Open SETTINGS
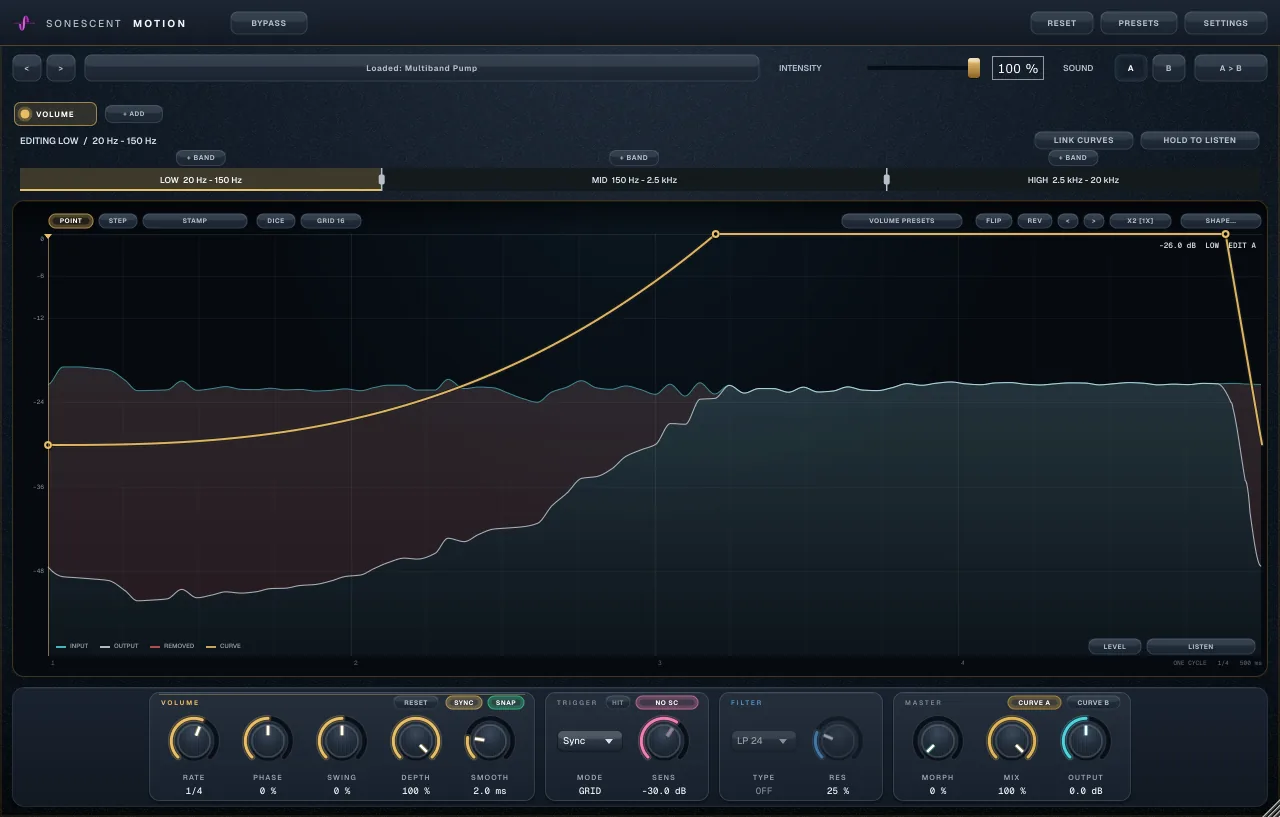Screen dimensions: 1280x817 coord(1226,23)
